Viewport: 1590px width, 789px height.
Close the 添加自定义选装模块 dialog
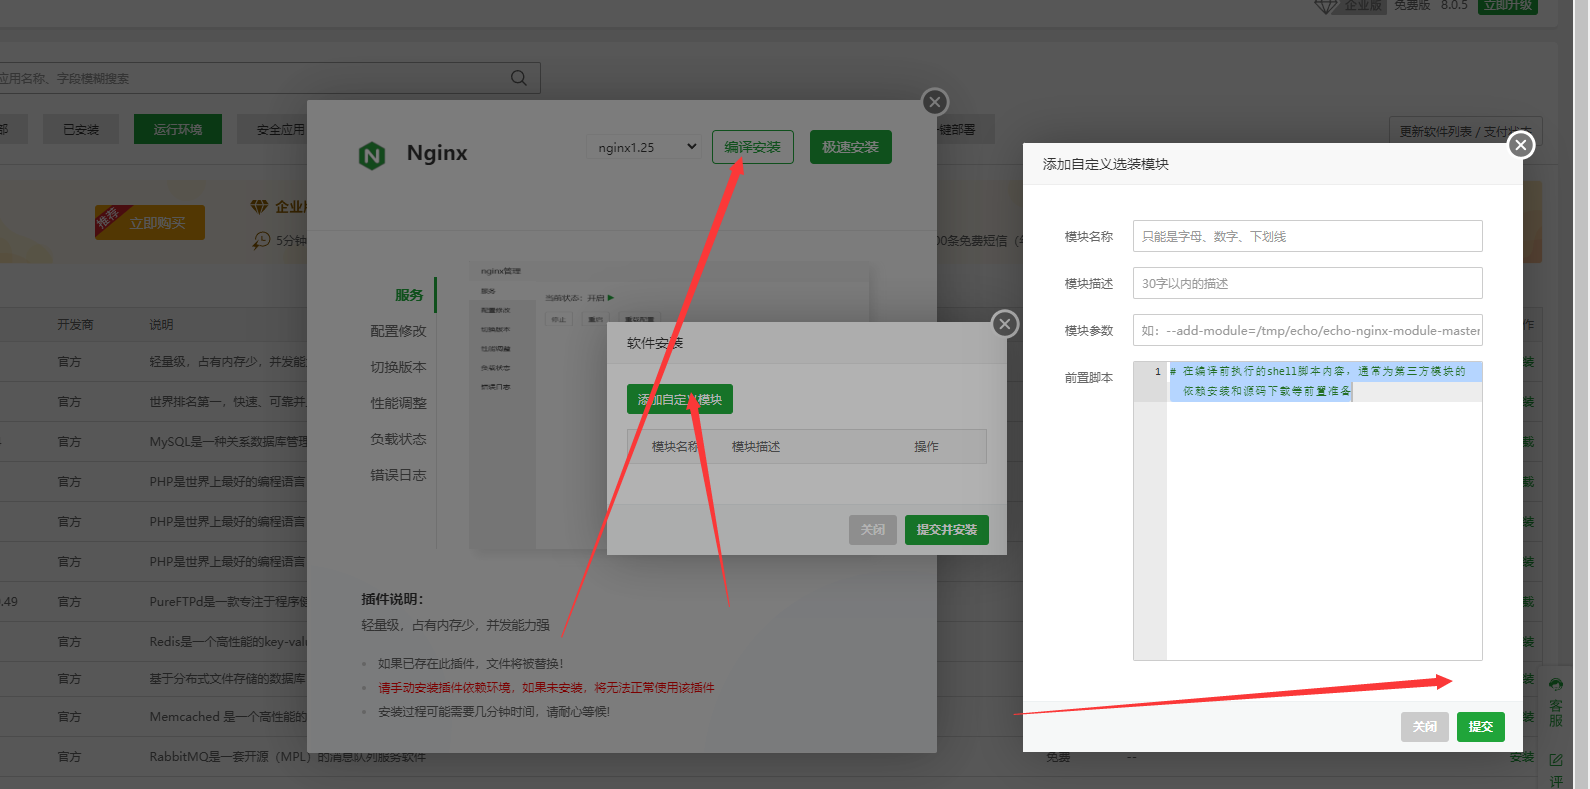pos(1521,145)
